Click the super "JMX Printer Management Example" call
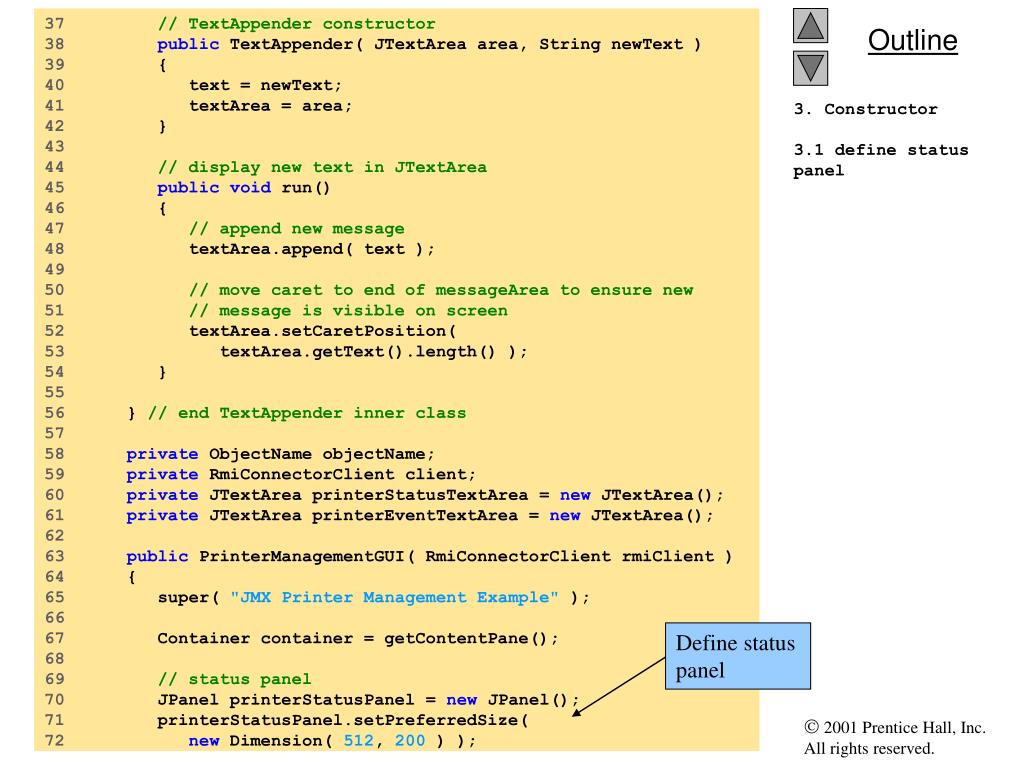1024x768 pixels. pyautogui.click(x=374, y=598)
